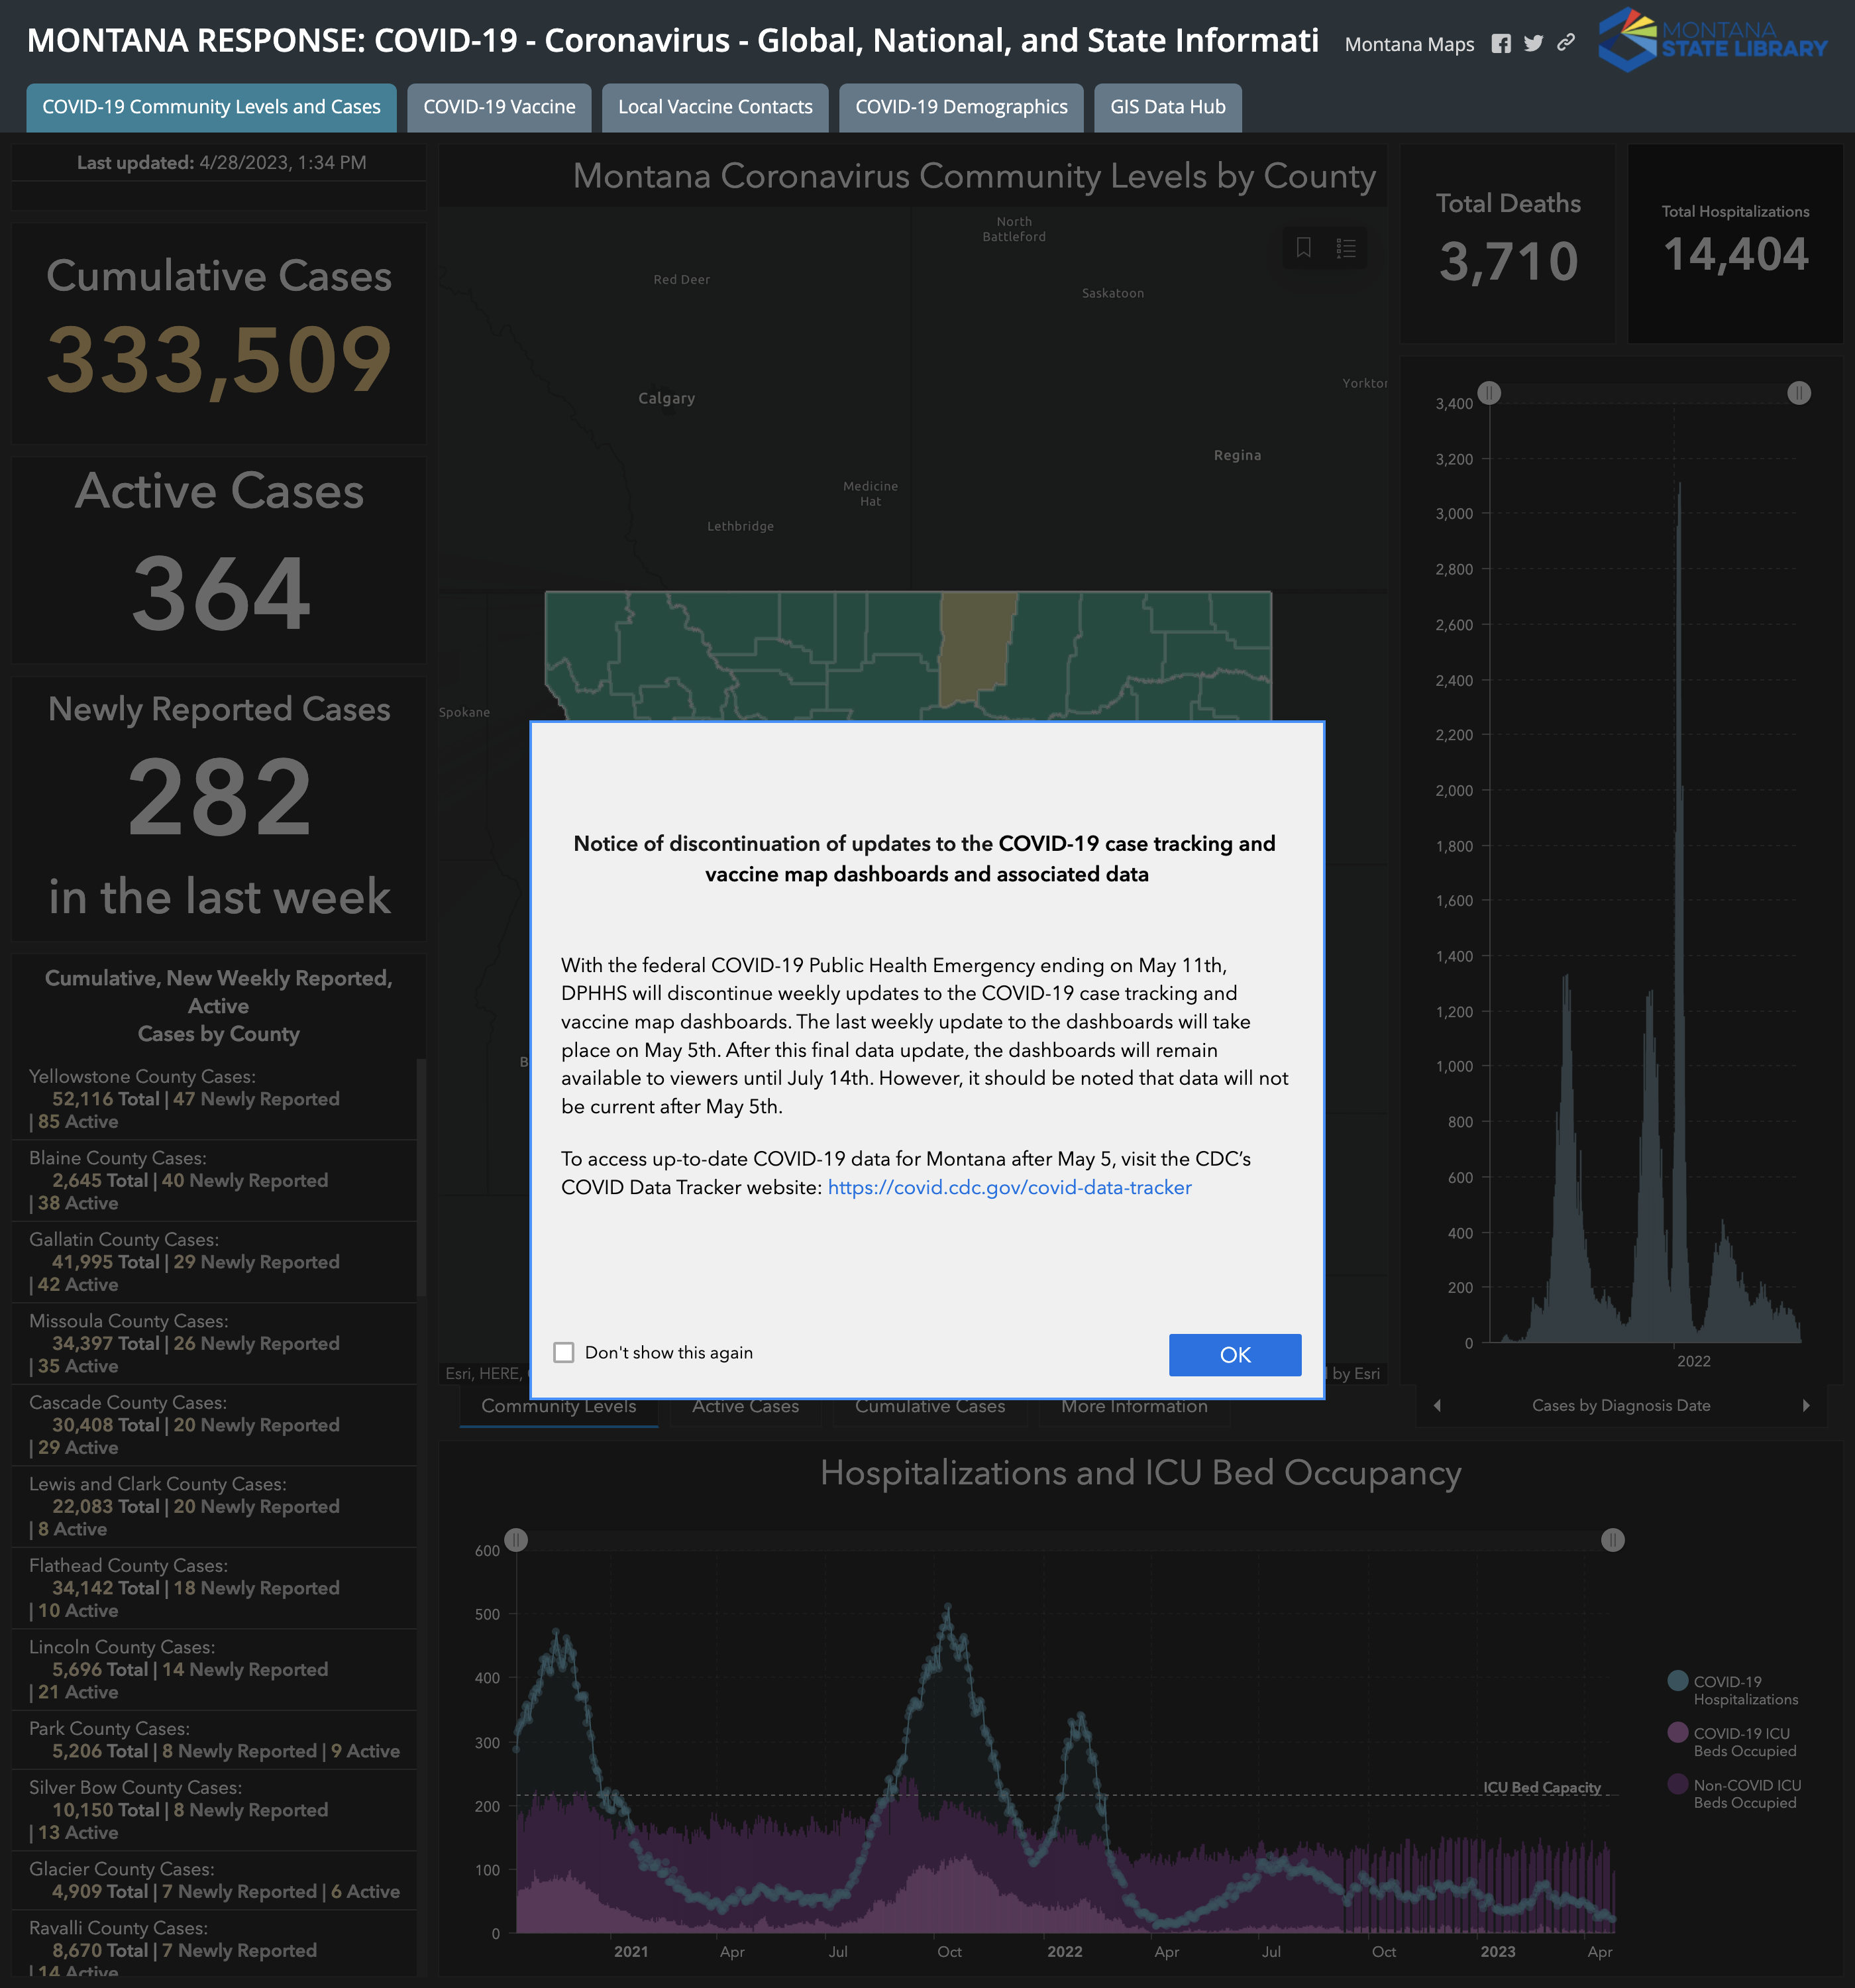The image size is (1855, 1988).
Task: Check the Don't show this again box
Action: [564, 1352]
